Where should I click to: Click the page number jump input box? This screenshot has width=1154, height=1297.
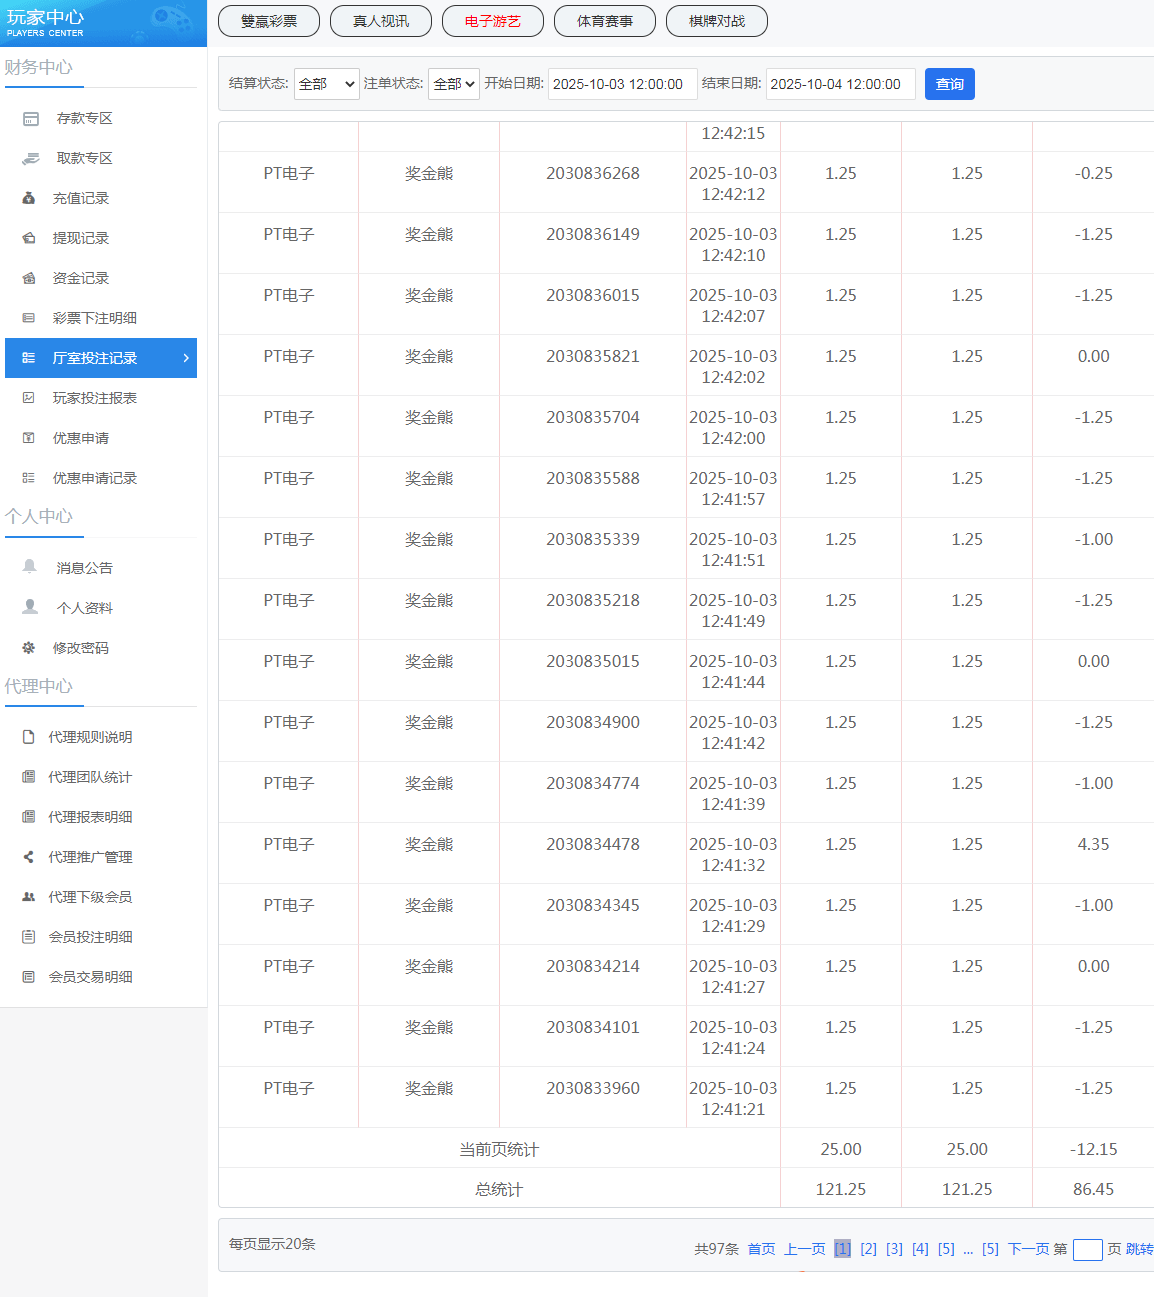click(x=1087, y=1250)
